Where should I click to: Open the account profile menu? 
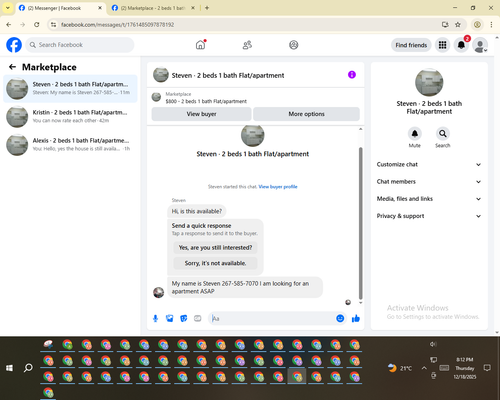pos(480,45)
